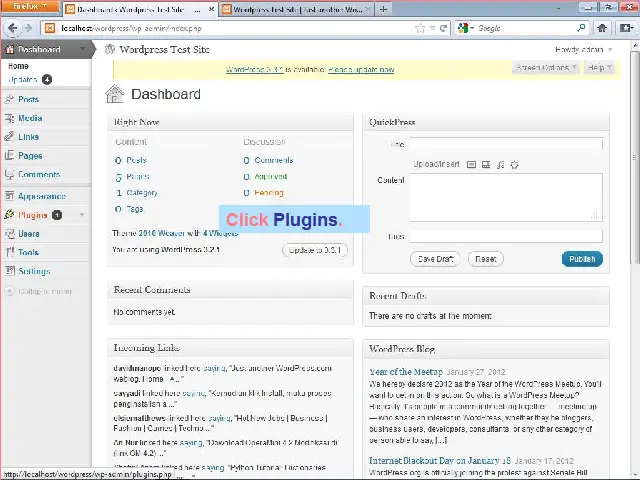Viewport: 640px width, 480px height.
Task: Open Posts count link in Right Now
Action: (136, 160)
